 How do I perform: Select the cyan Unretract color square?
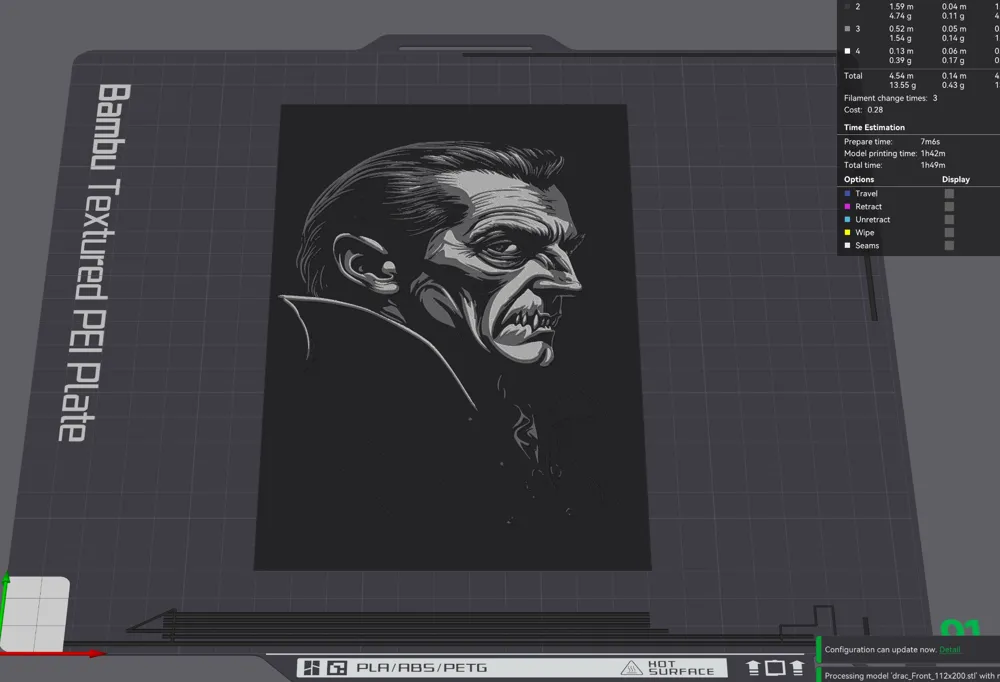(x=848, y=219)
